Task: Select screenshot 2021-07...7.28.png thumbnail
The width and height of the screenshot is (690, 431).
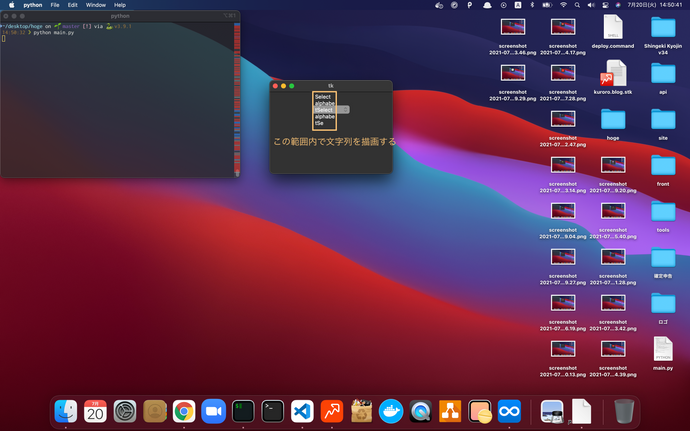Action: tap(563, 73)
